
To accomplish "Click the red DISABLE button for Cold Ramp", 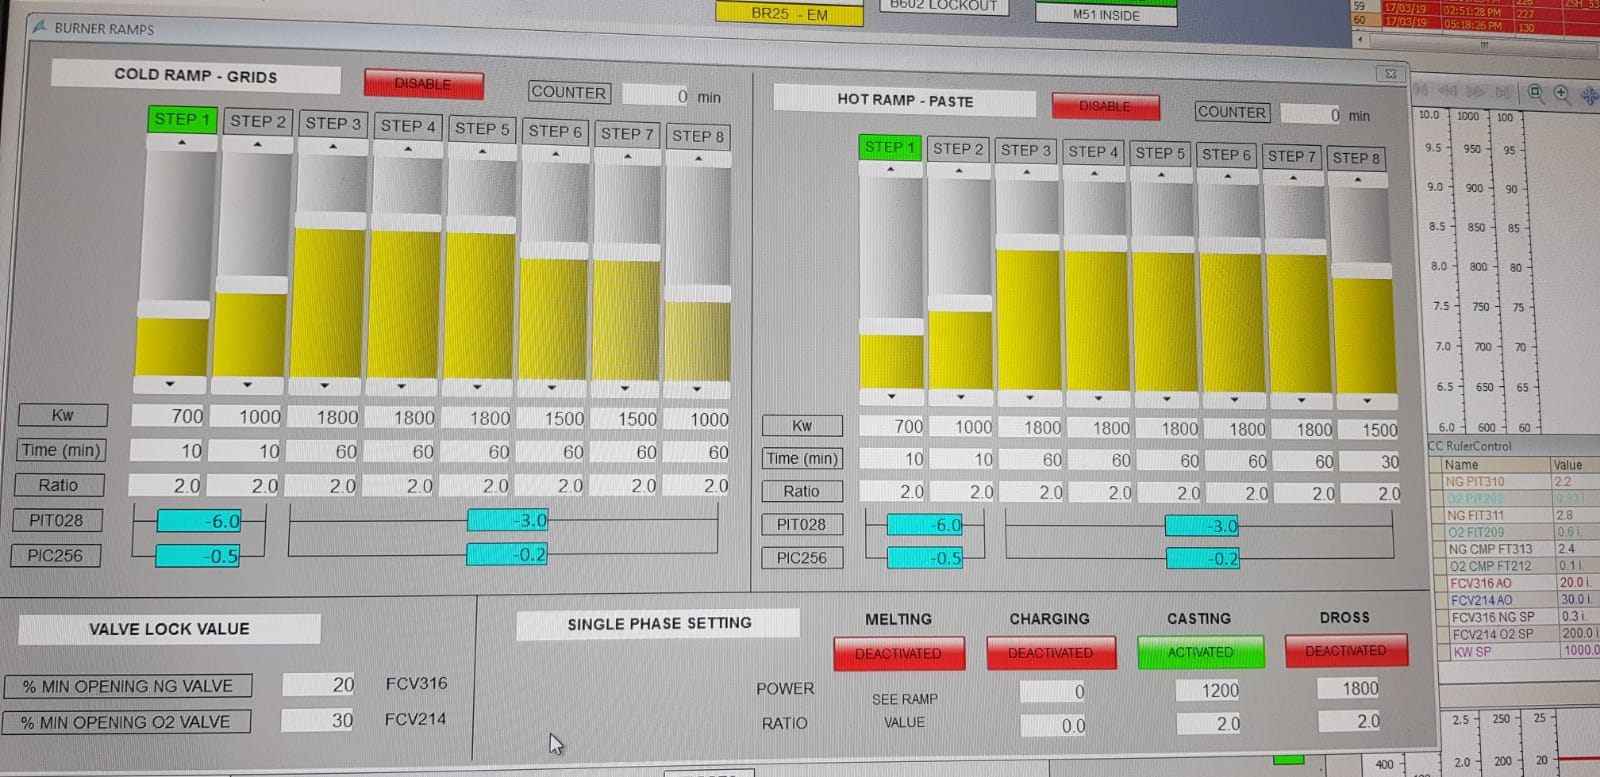I will point(423,84).
